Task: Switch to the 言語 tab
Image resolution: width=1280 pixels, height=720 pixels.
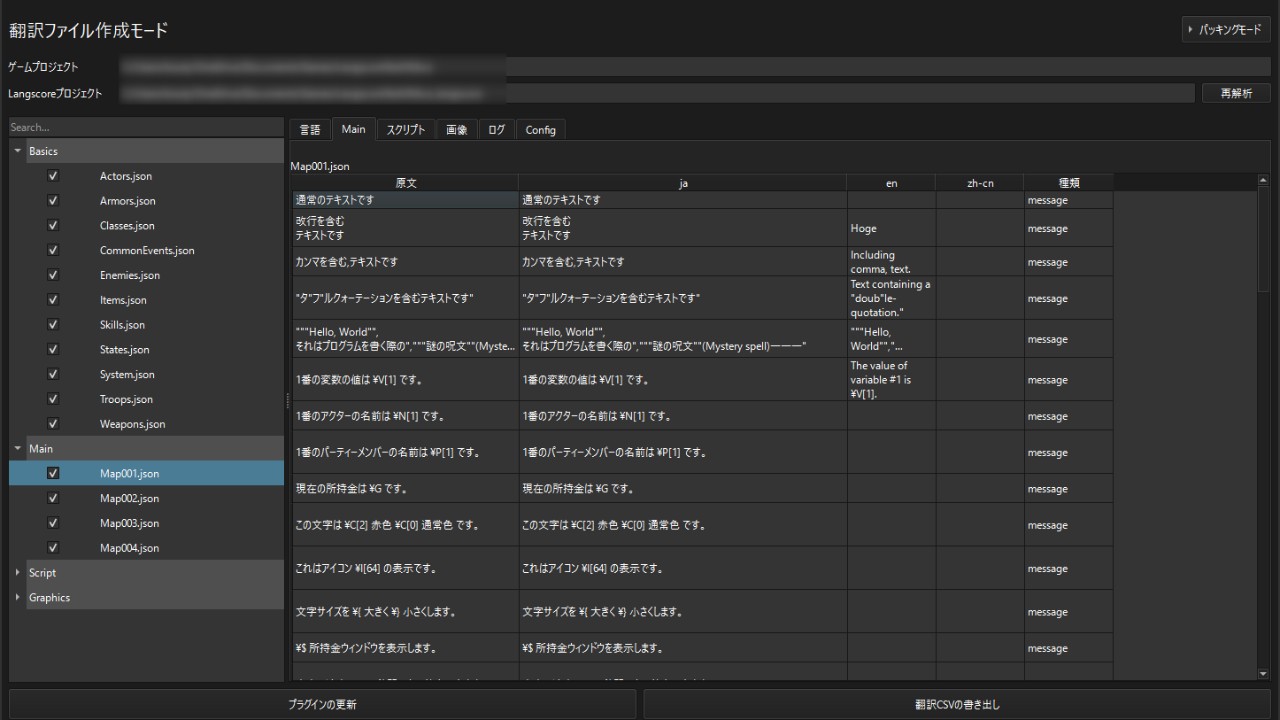Action: [310, 130]
